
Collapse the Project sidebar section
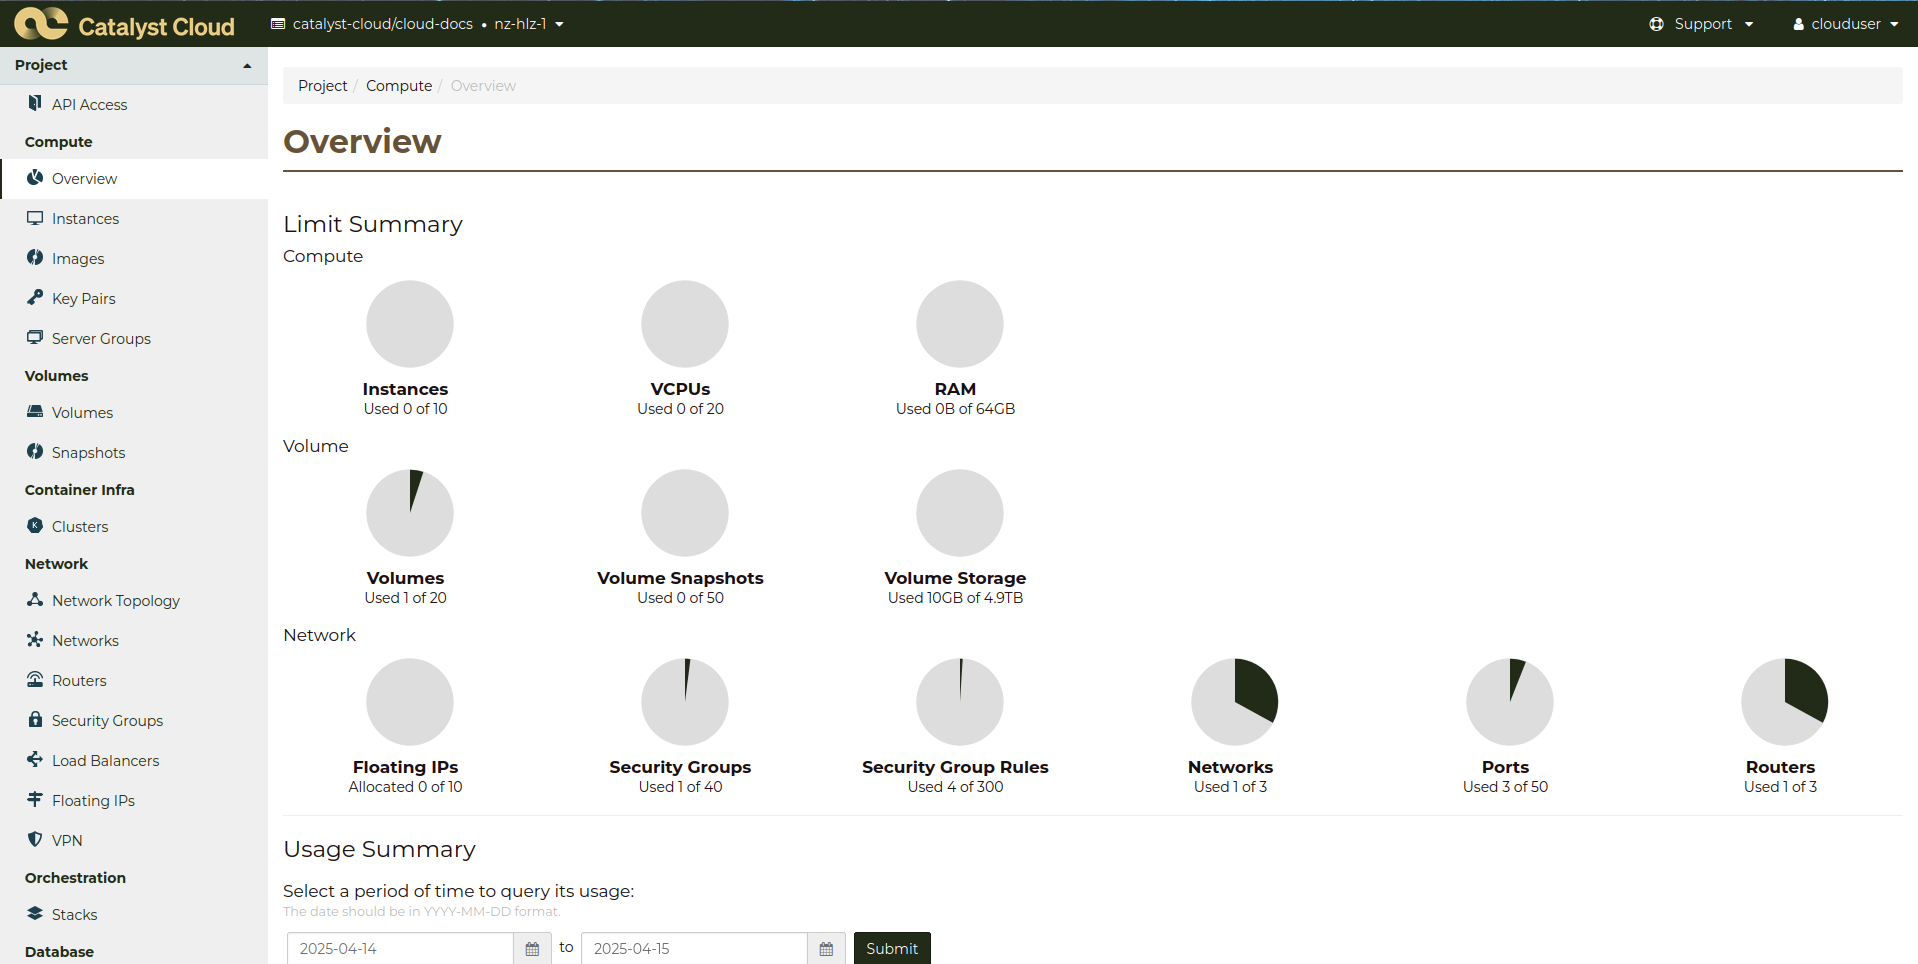(x=246, y=65)
